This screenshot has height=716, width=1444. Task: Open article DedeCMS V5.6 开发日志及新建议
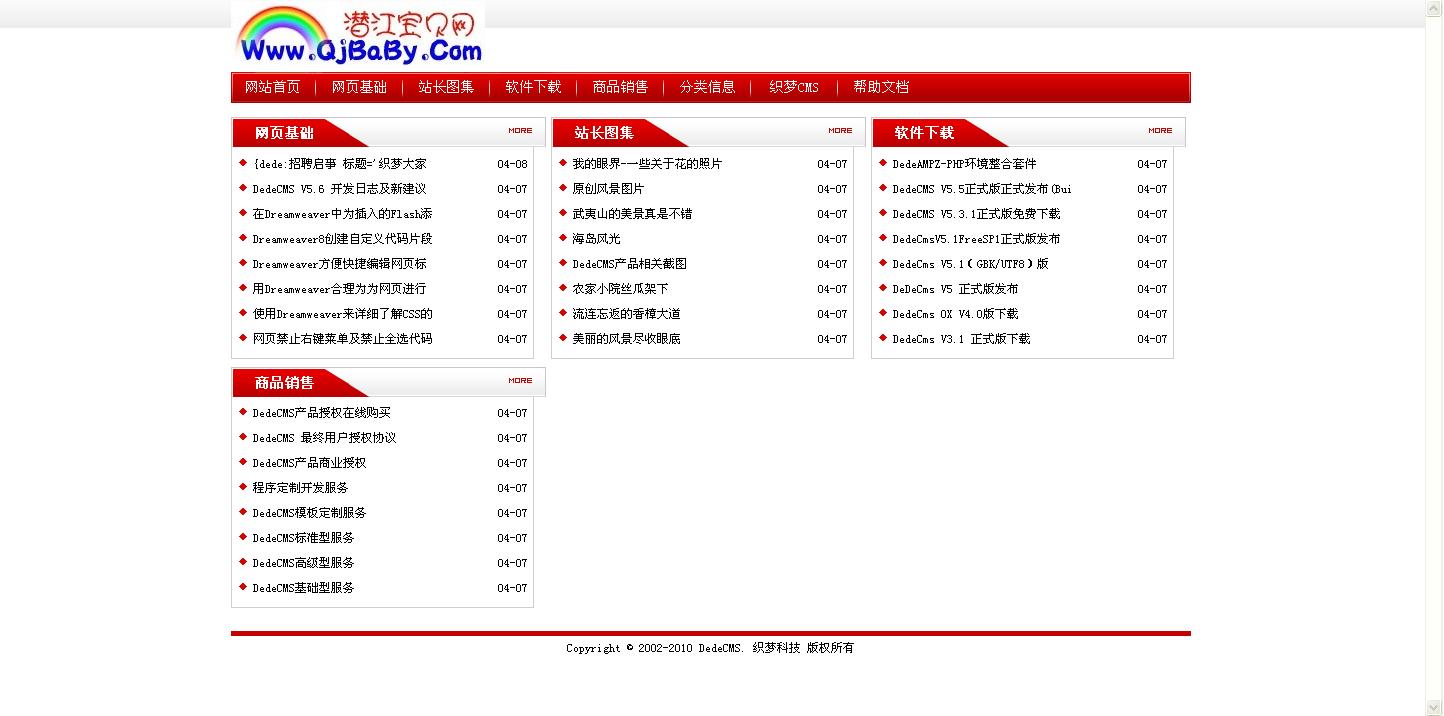pyautogui.click(x=339, y=189)
